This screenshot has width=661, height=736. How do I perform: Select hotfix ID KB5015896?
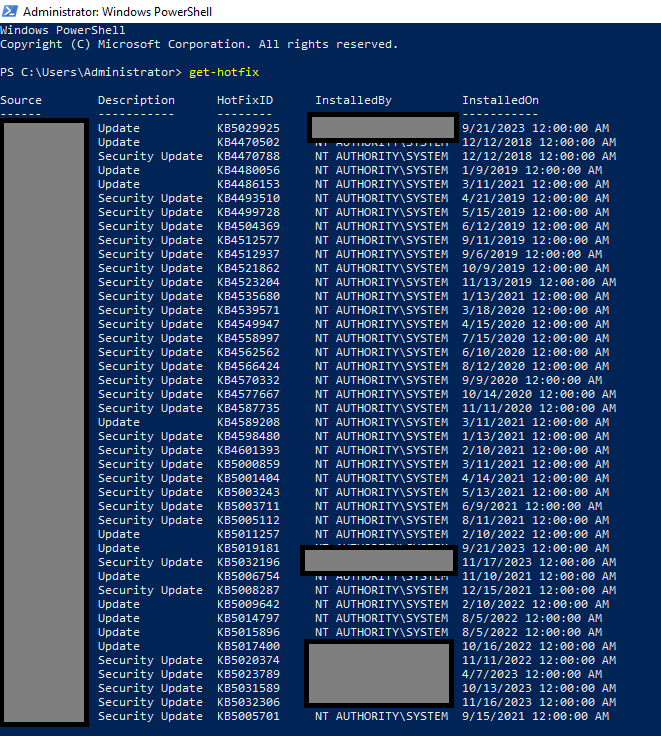tap(248, 632)
